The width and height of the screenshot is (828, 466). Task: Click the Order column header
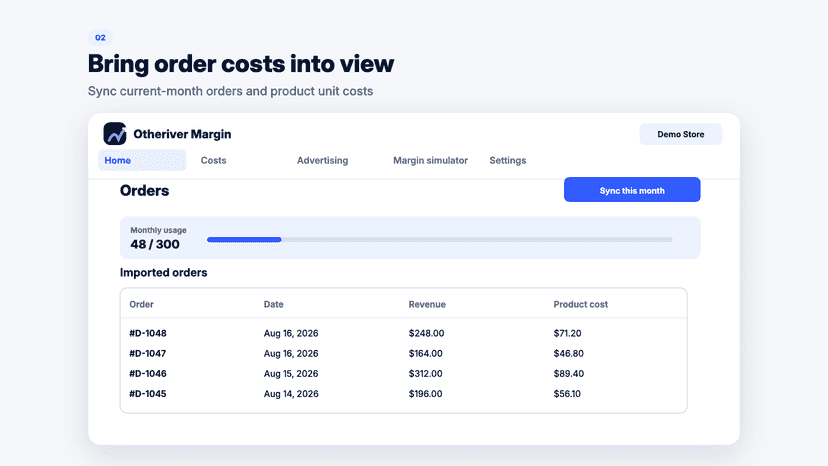pyautogui.click(x=142, y=304)
